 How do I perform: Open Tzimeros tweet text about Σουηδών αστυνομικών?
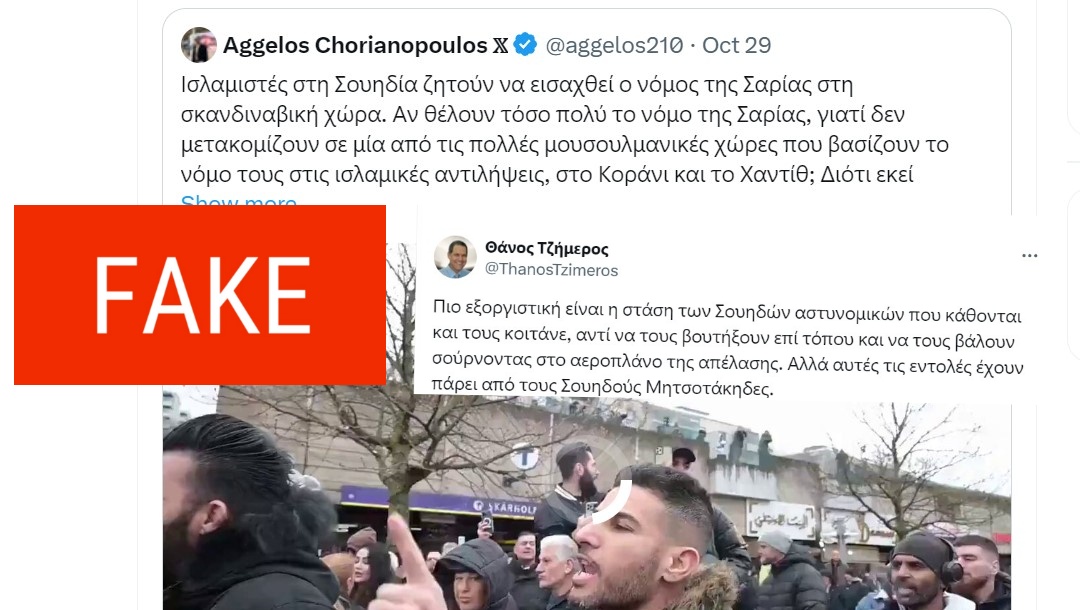[x=727, y=349]
